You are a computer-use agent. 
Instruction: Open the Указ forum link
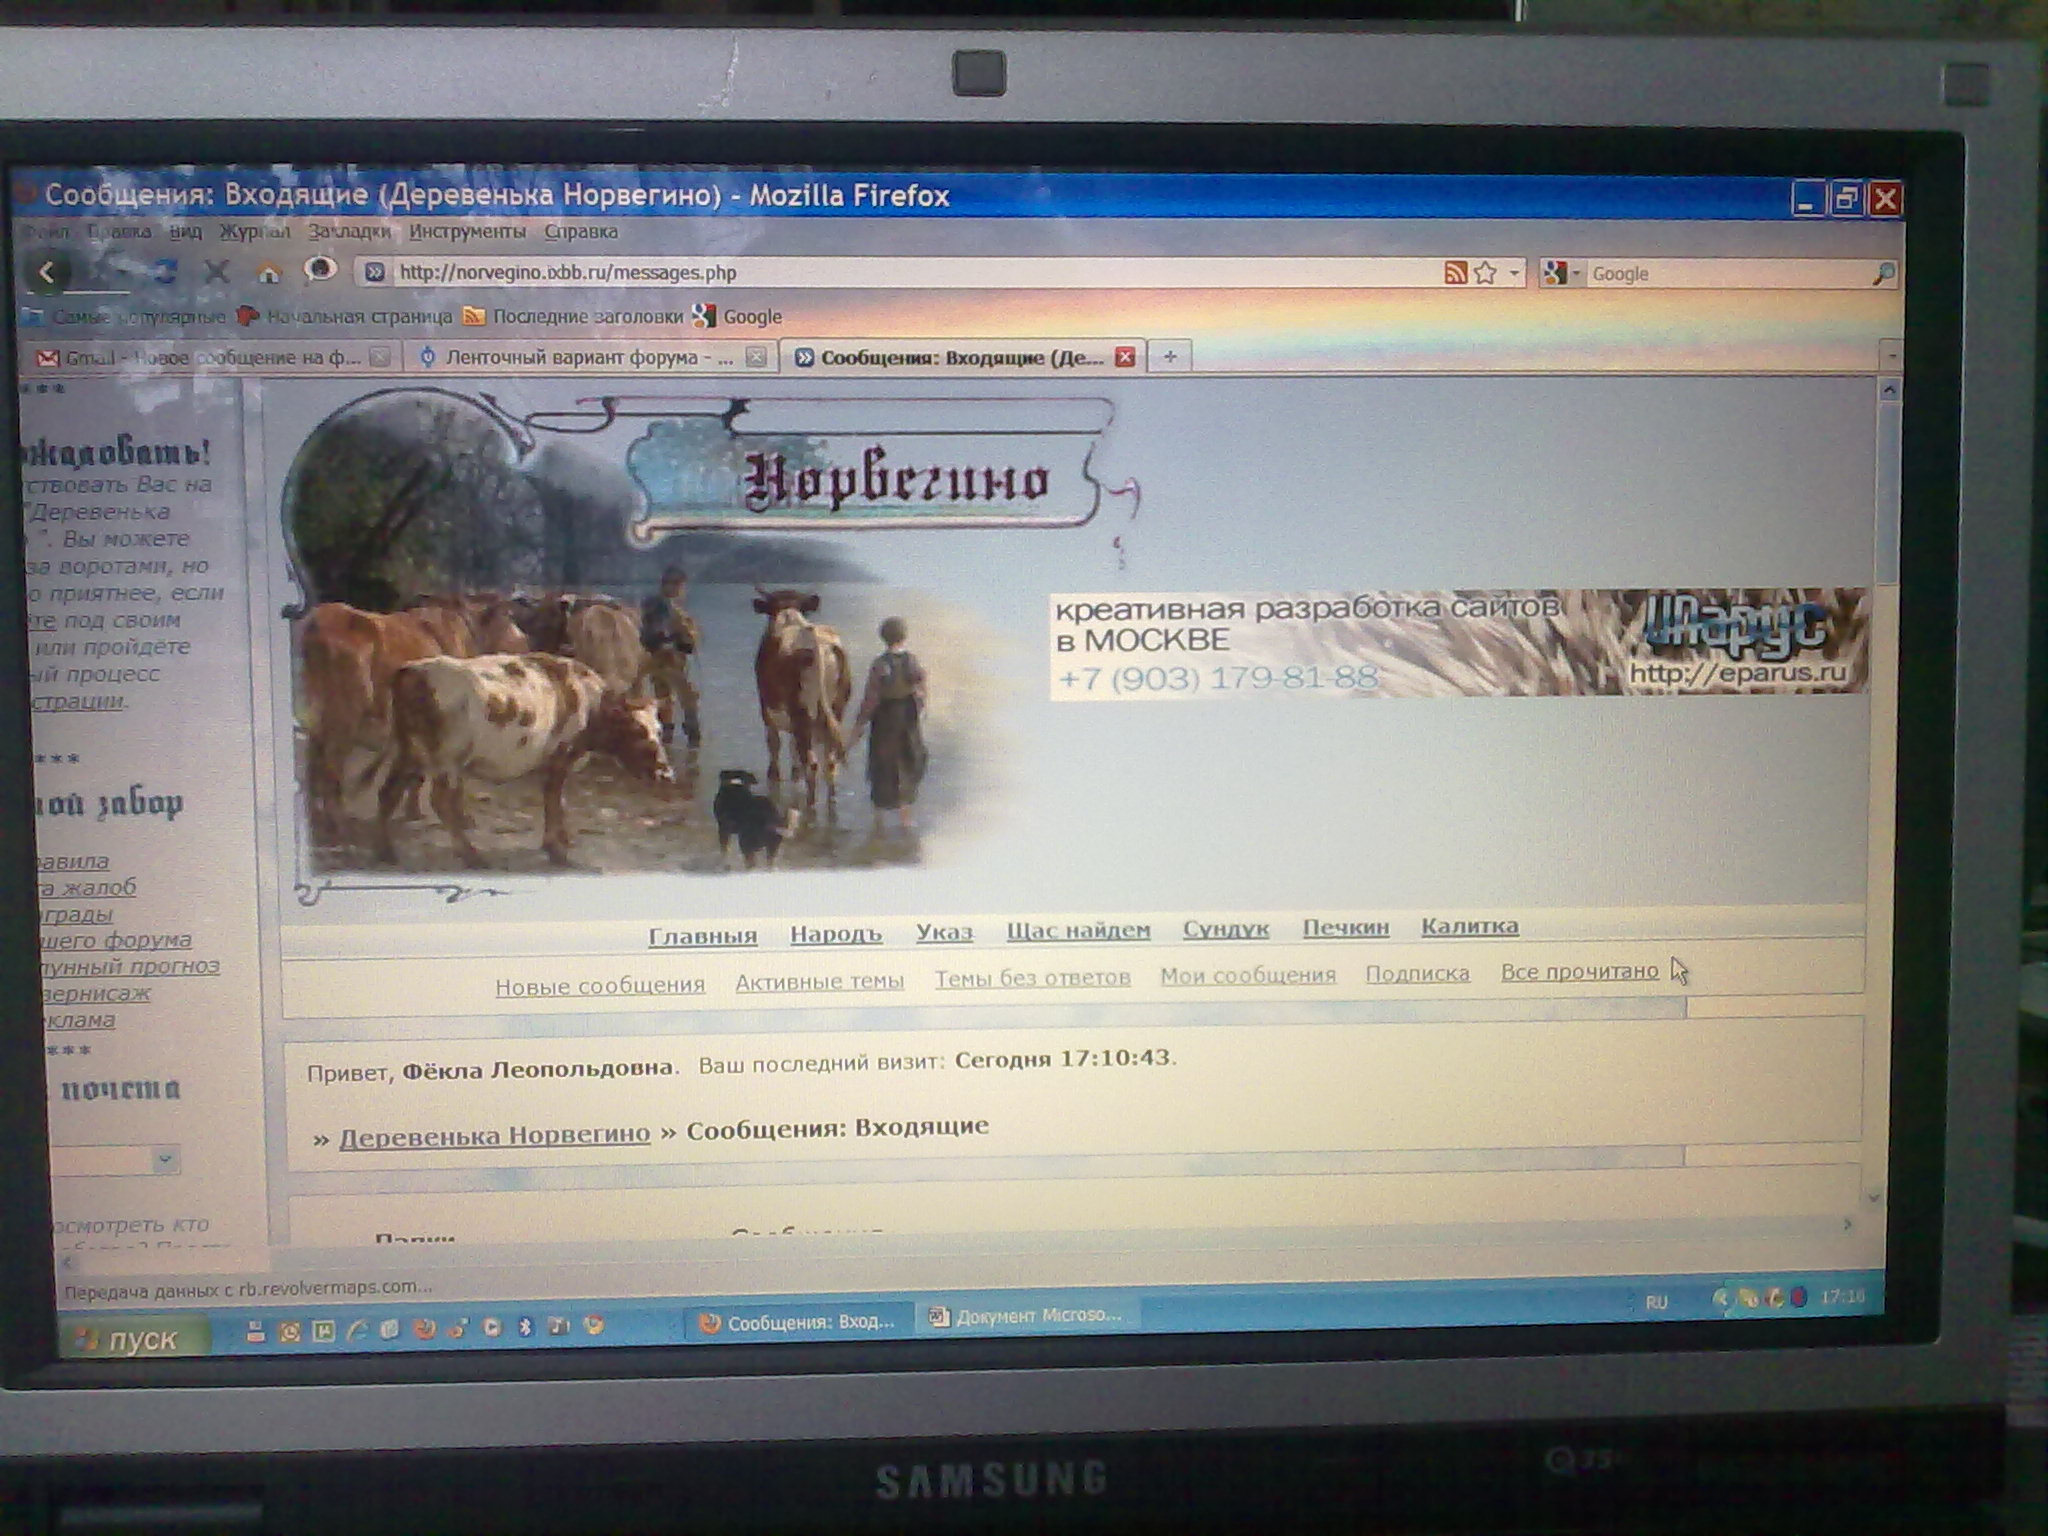pyautogui.click(x=945, y=932)
